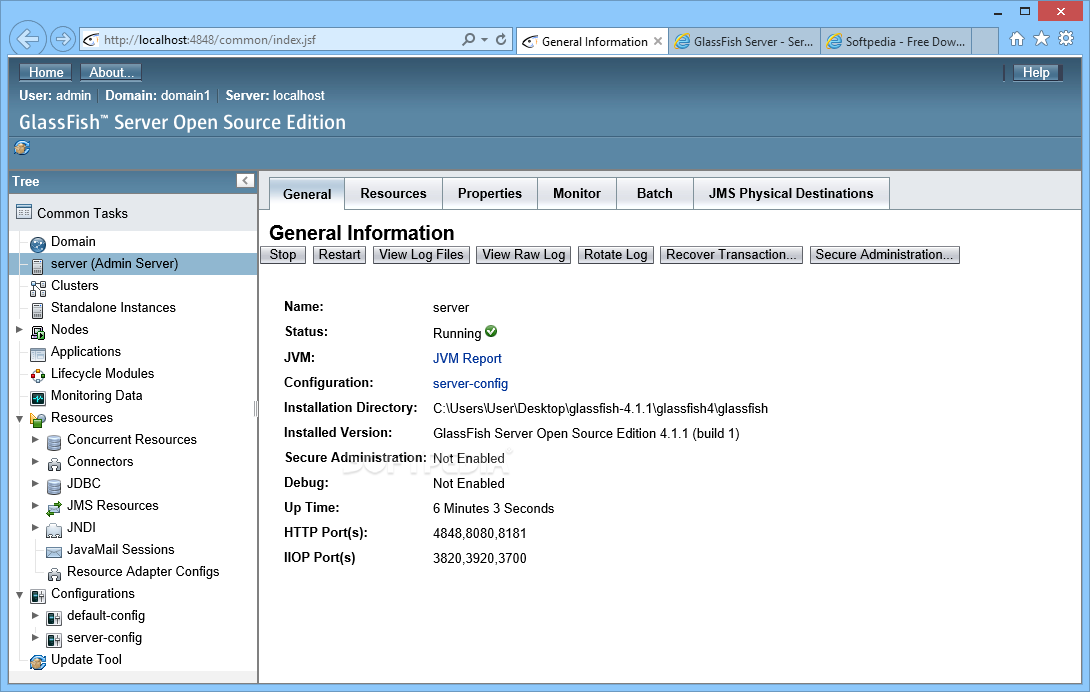Click Secure Administration button
This screenshot has width=1090, height=692.
pos(884,255)
